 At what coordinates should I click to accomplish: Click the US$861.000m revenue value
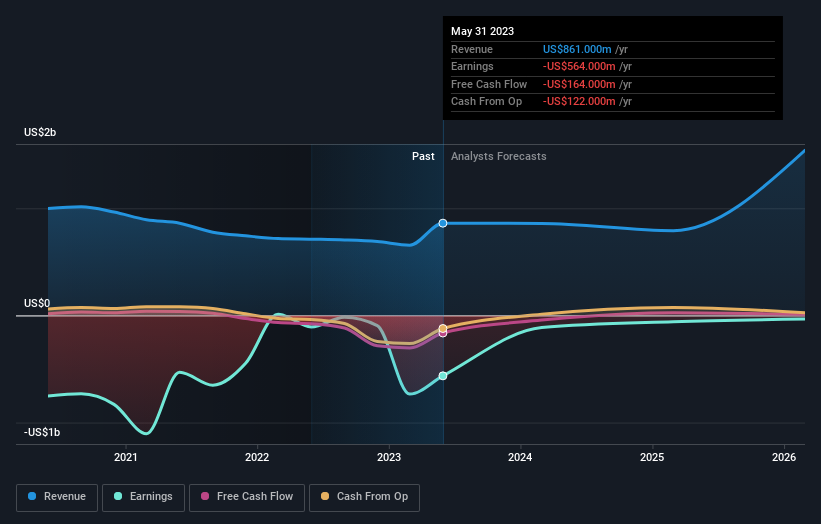[x=577, y=49]
